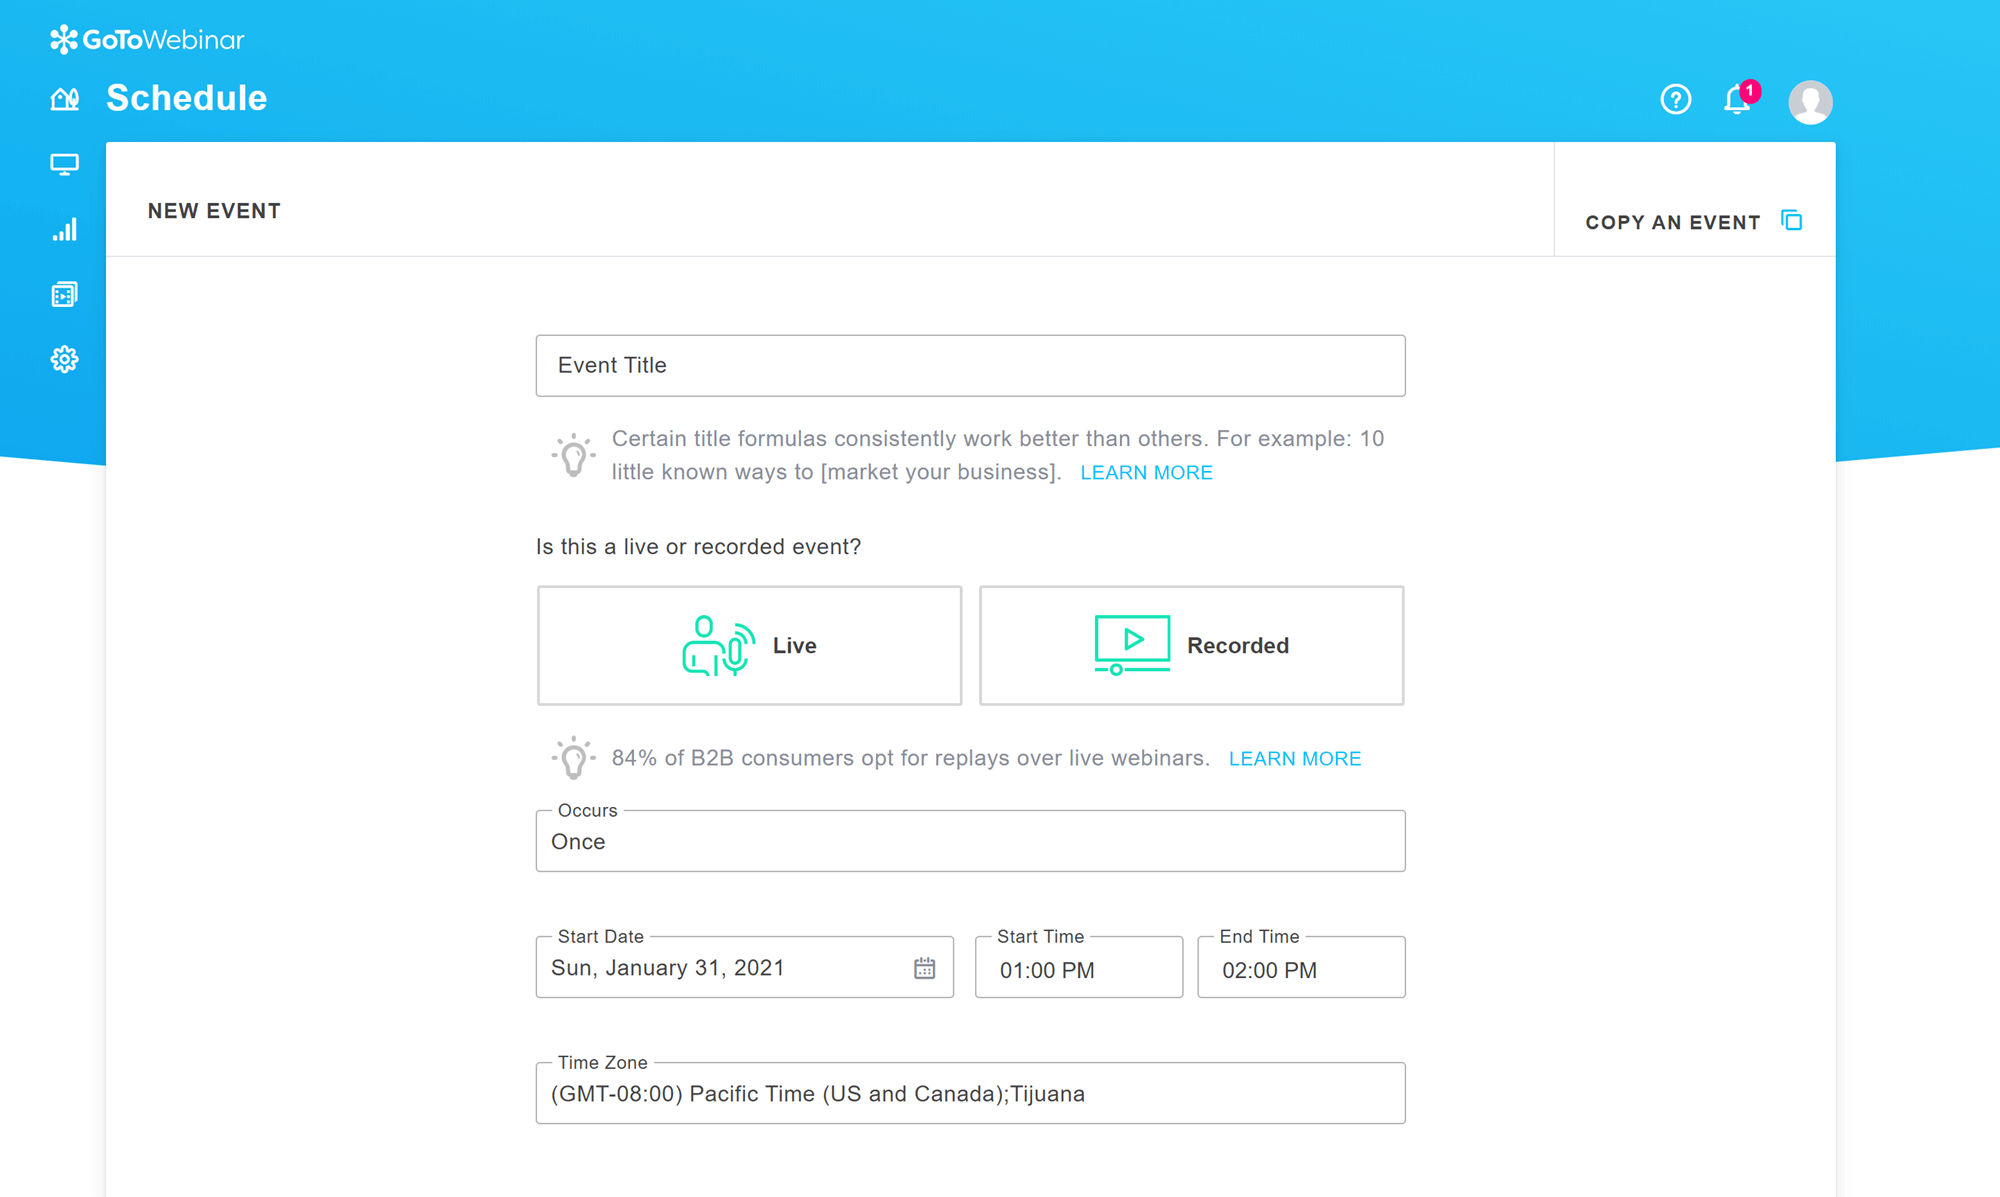Switch to the Copy an Event option

coord(1673,222)
